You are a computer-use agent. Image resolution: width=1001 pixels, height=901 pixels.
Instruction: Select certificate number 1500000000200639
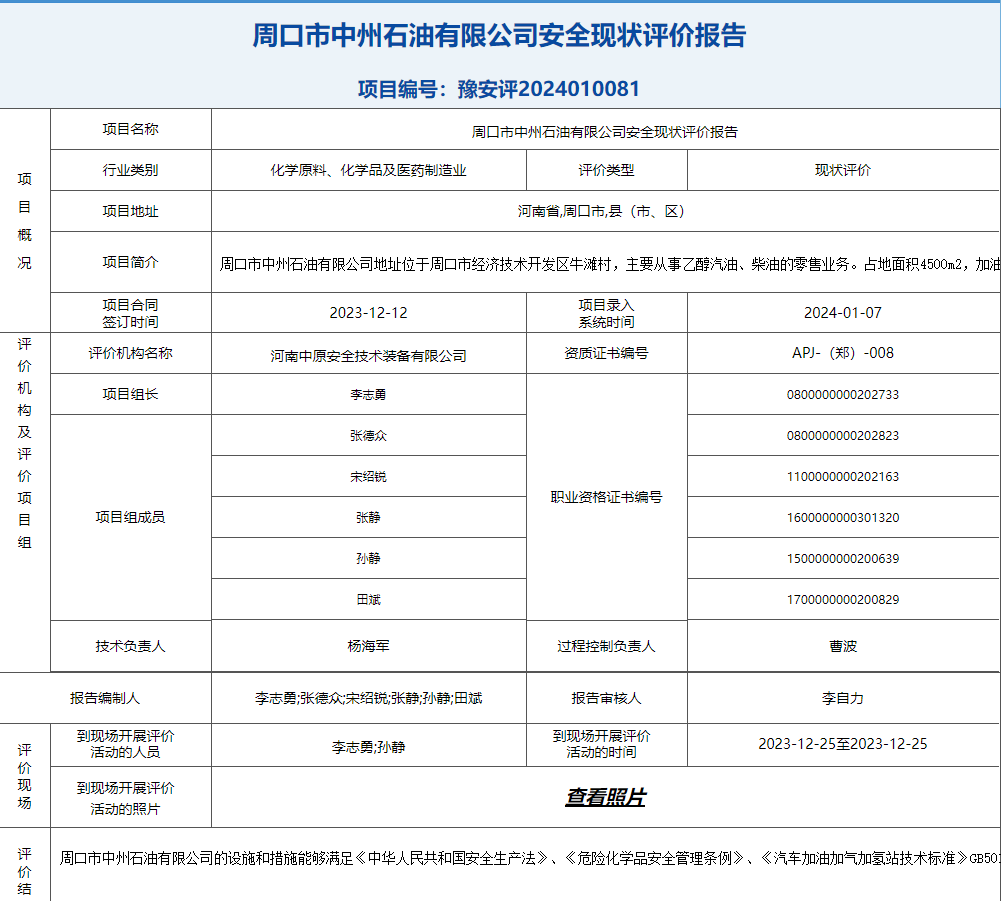pos(843,559)
